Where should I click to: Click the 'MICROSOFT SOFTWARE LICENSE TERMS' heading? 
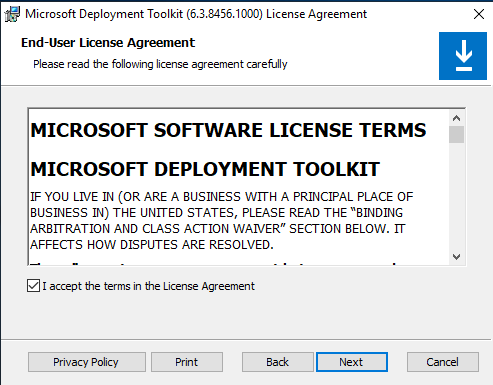(x=228, y=130)
